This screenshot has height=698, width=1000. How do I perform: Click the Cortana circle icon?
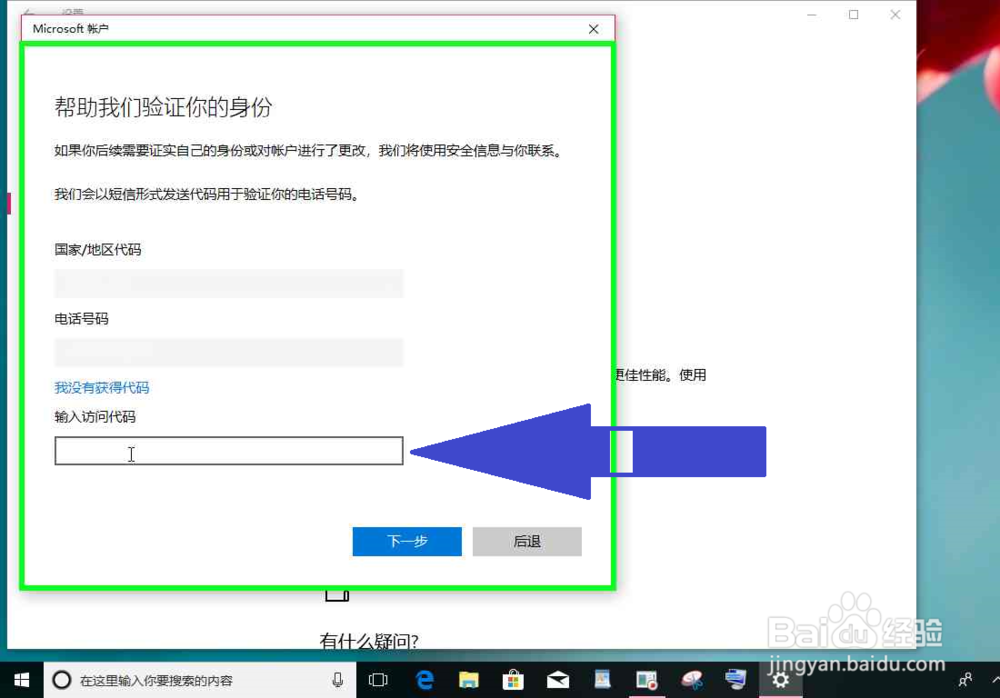pyautogui.click(x=62, y=680)
